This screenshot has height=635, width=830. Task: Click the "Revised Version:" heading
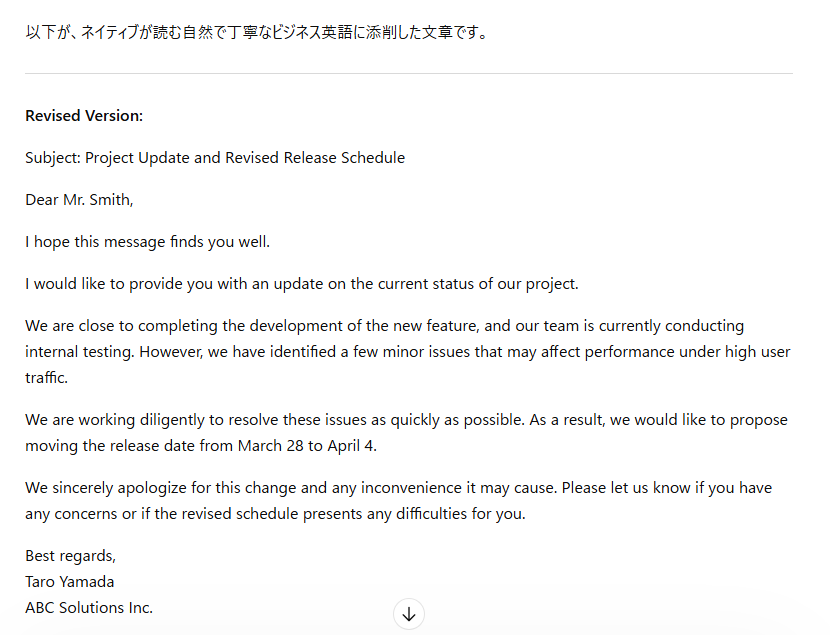pos(84,116)
